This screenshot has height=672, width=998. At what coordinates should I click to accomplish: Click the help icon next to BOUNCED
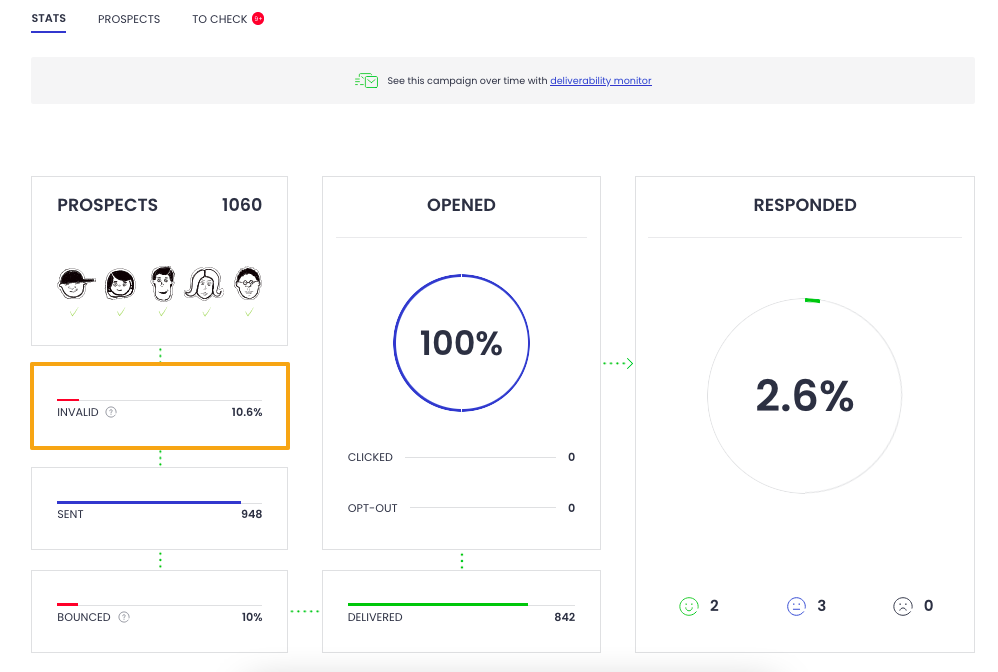(x=124, y=617)
